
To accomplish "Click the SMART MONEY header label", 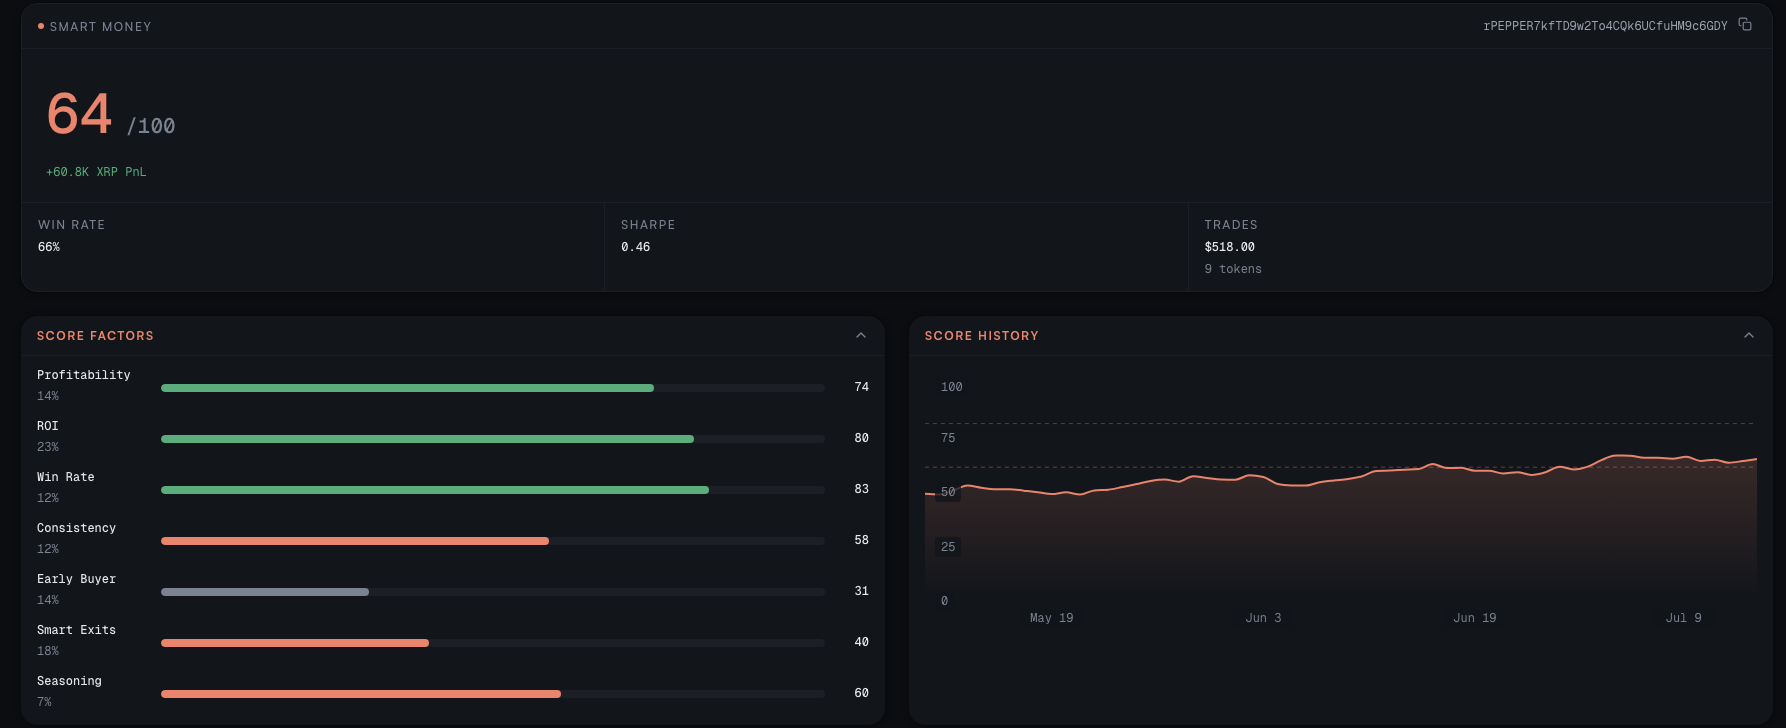I will click(x=101, y=27).
